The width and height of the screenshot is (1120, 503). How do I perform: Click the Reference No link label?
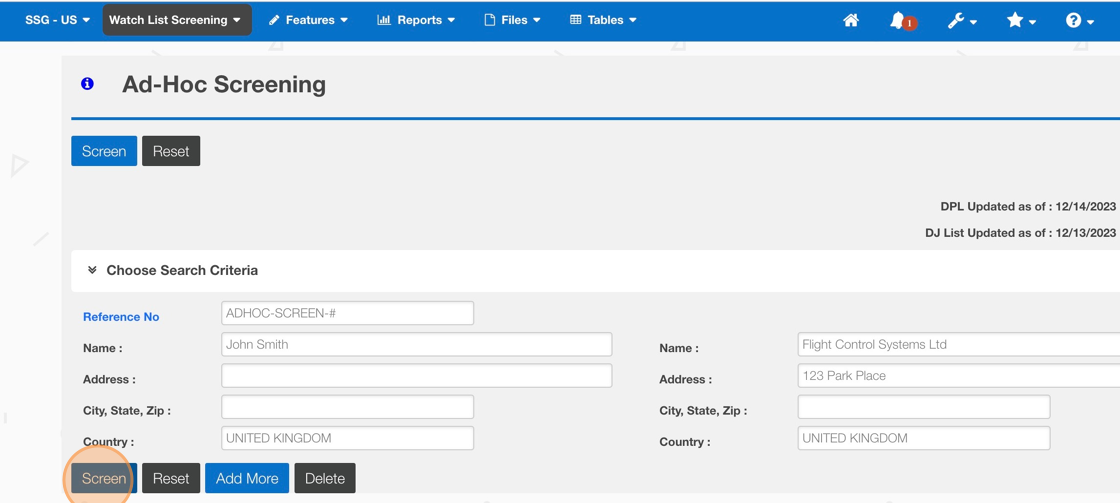tap(121, 317)
